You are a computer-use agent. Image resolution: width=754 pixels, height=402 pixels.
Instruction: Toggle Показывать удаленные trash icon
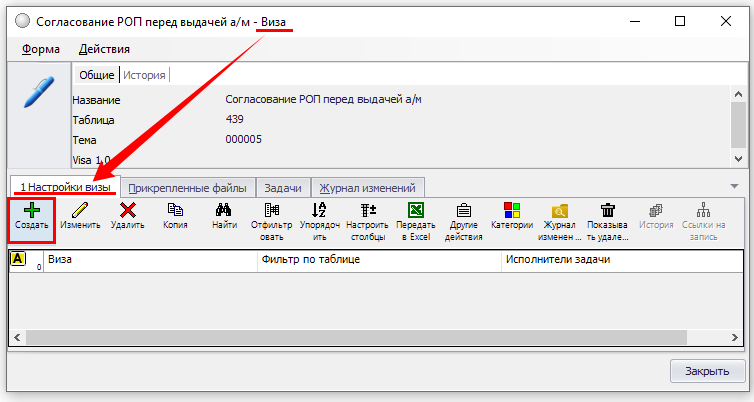[x=607, y=211]
